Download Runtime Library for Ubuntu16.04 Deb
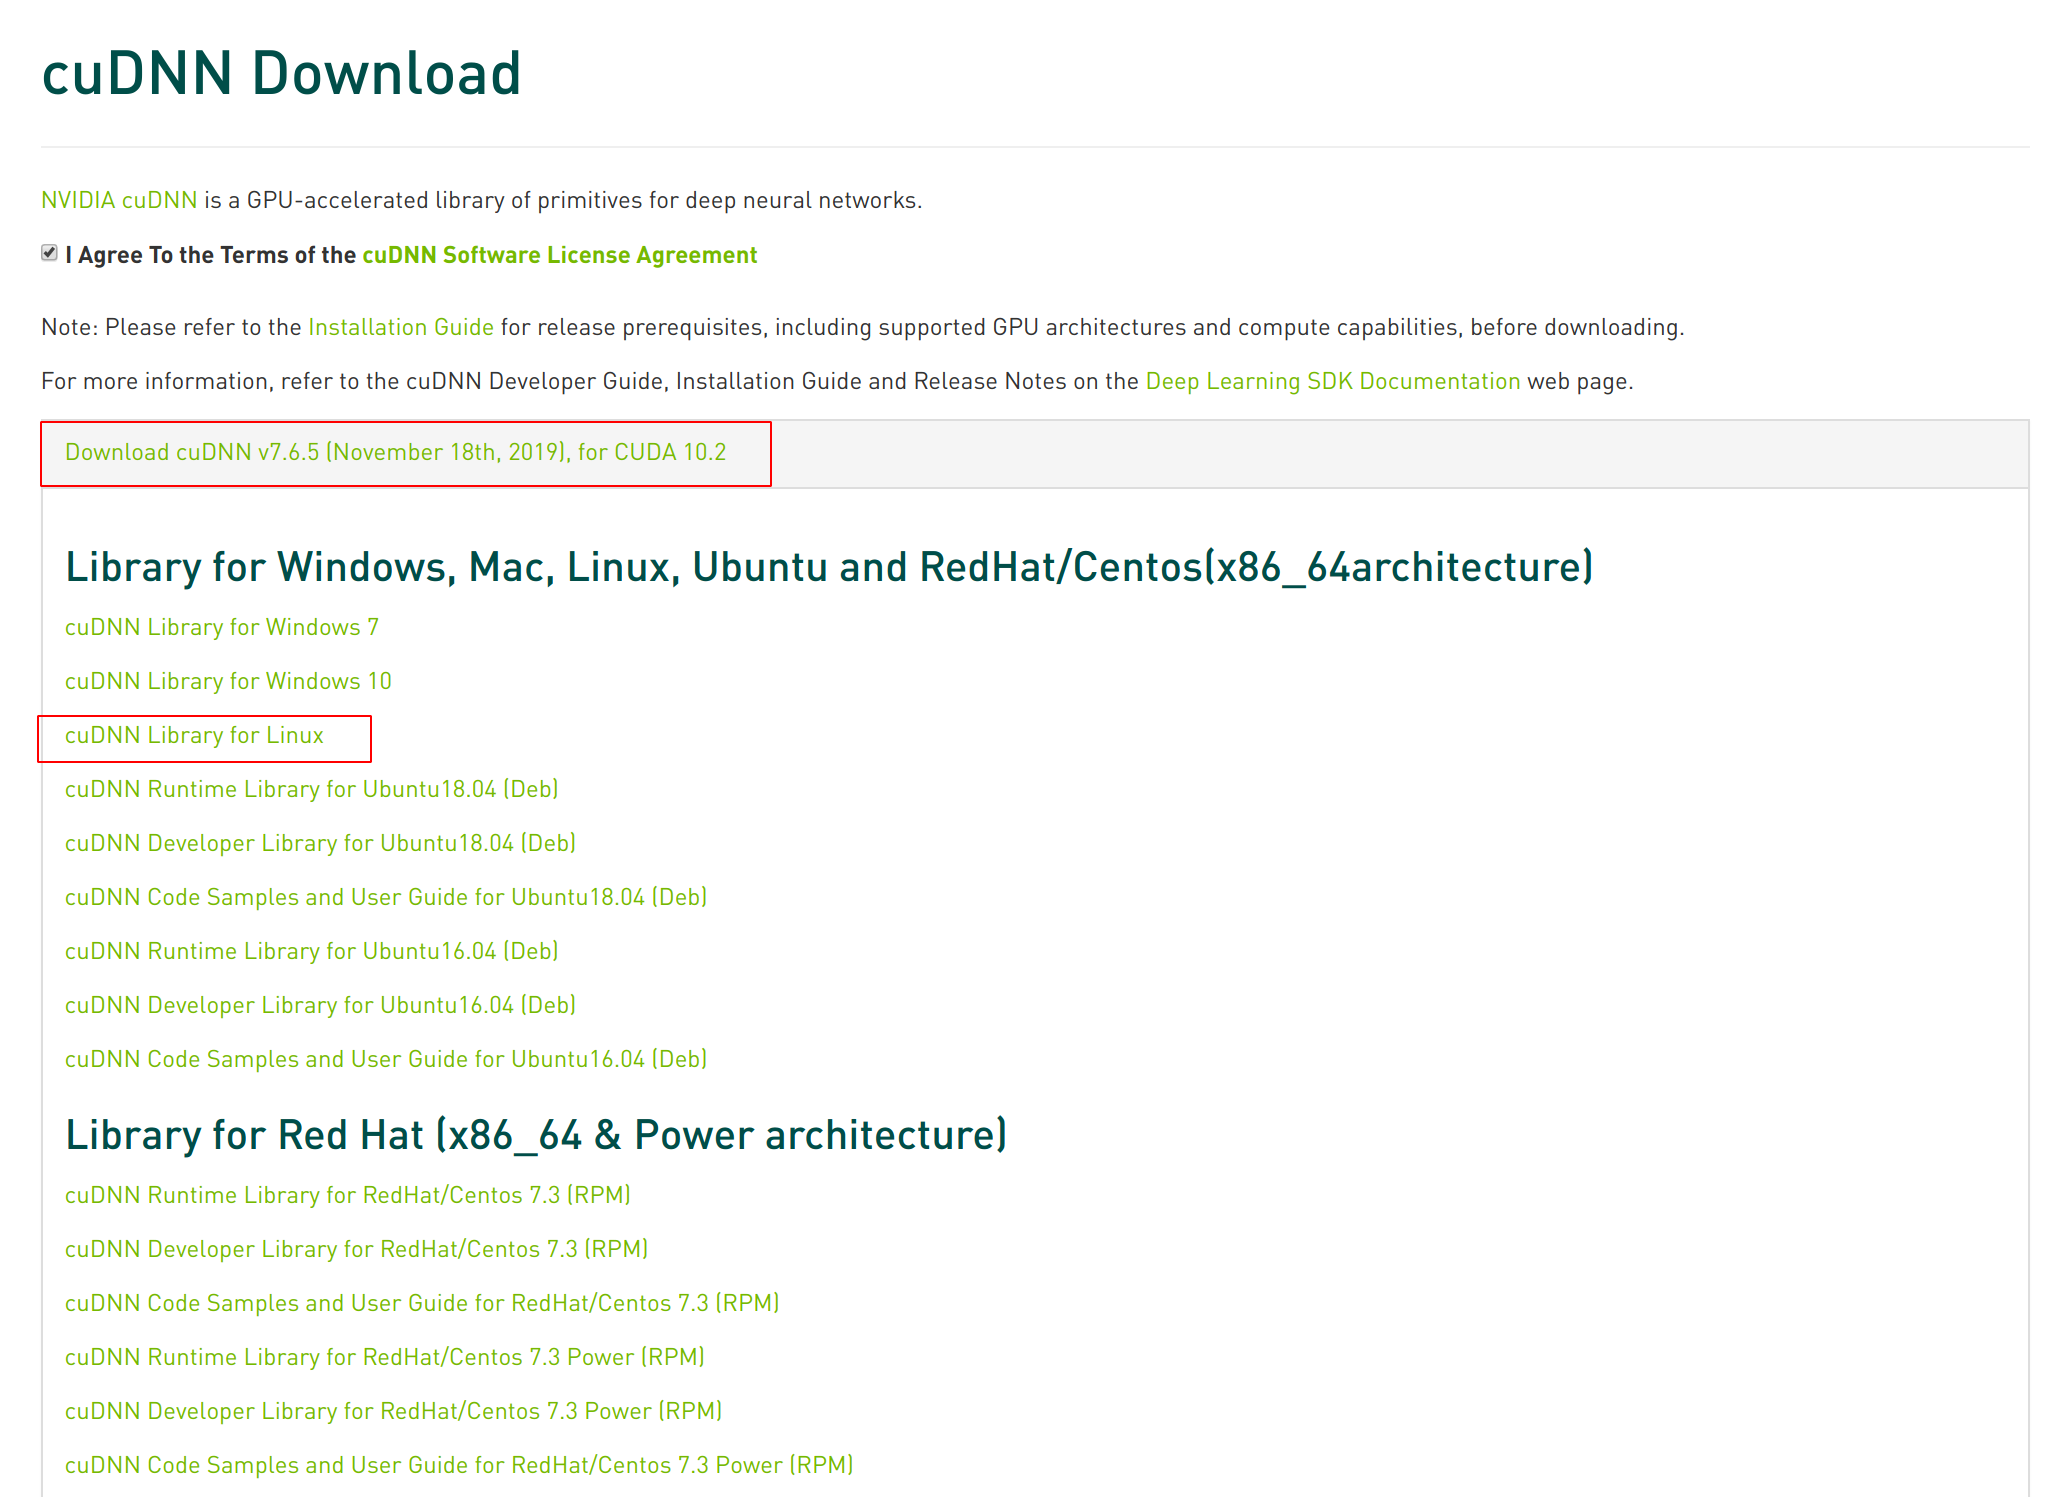The height and width of the screenshot is (1497, 2046). click(x=311, y=951)
